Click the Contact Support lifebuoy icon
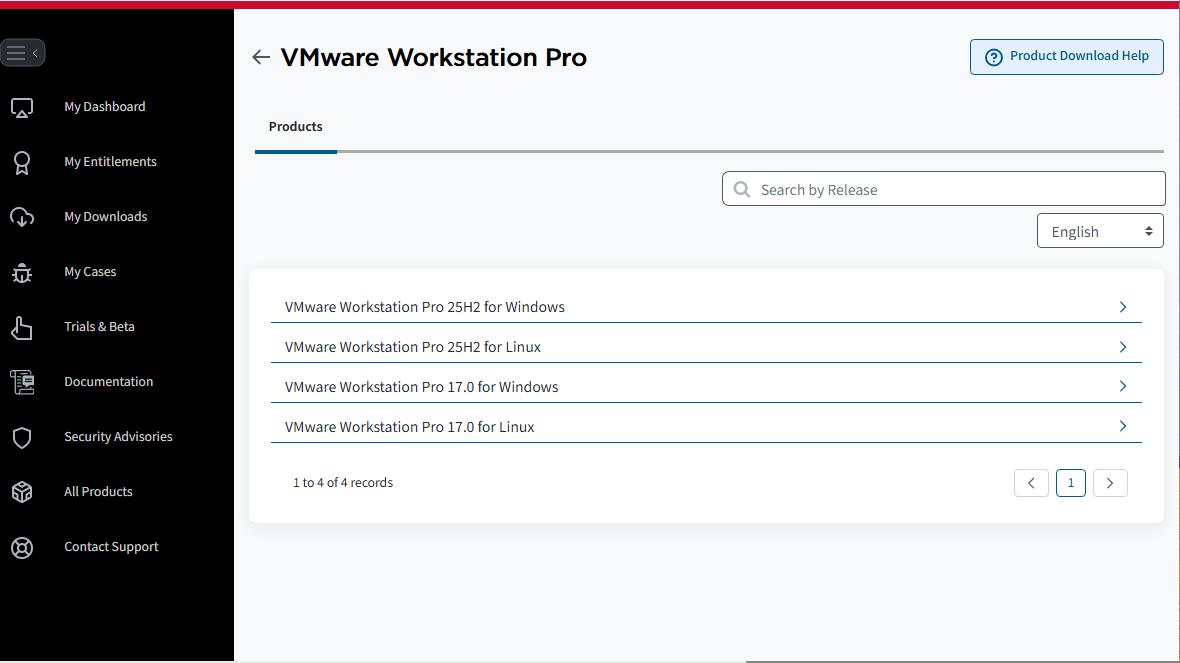This screenshot has height=663, width=1180. click(x=22, y=547)
